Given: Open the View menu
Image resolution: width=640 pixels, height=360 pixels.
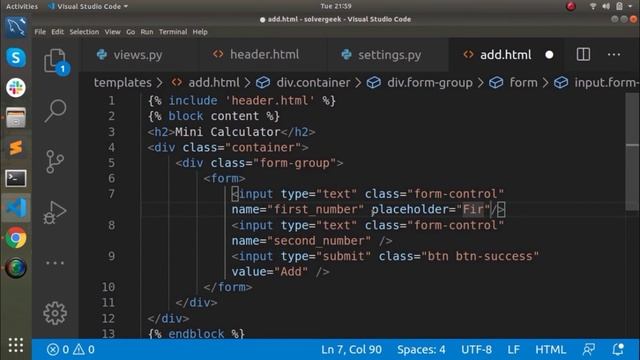Looking at the screenshot, I should [112, 32].
